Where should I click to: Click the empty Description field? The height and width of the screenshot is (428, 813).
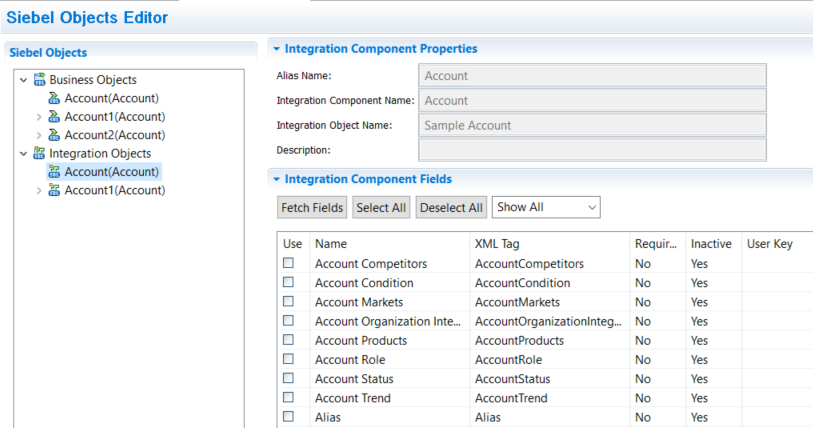[592, 150]
